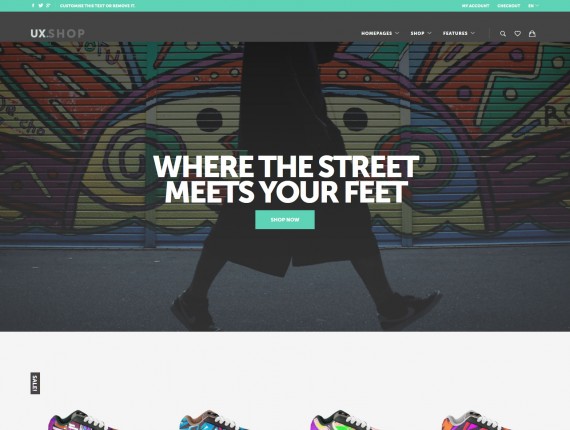Go to My Account link
The width and height of the screenshot is (570, 430).
click(475, 6)
